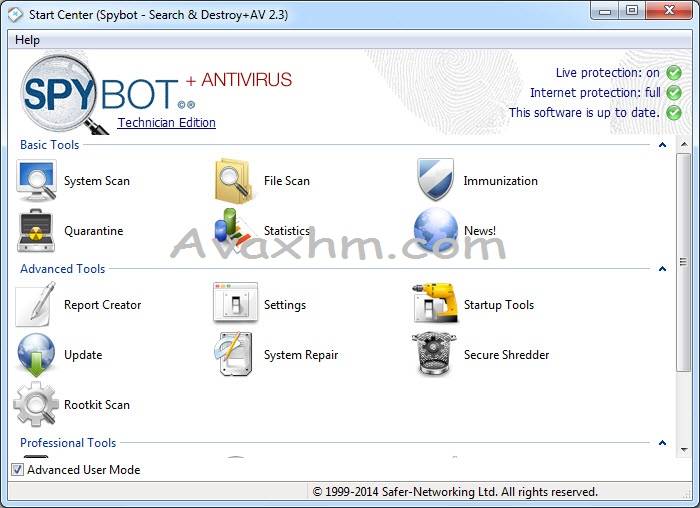The height and width of the screenshot is (508, 700).
Task: Click the Internet protection: full status text
Action: point(595,92)
